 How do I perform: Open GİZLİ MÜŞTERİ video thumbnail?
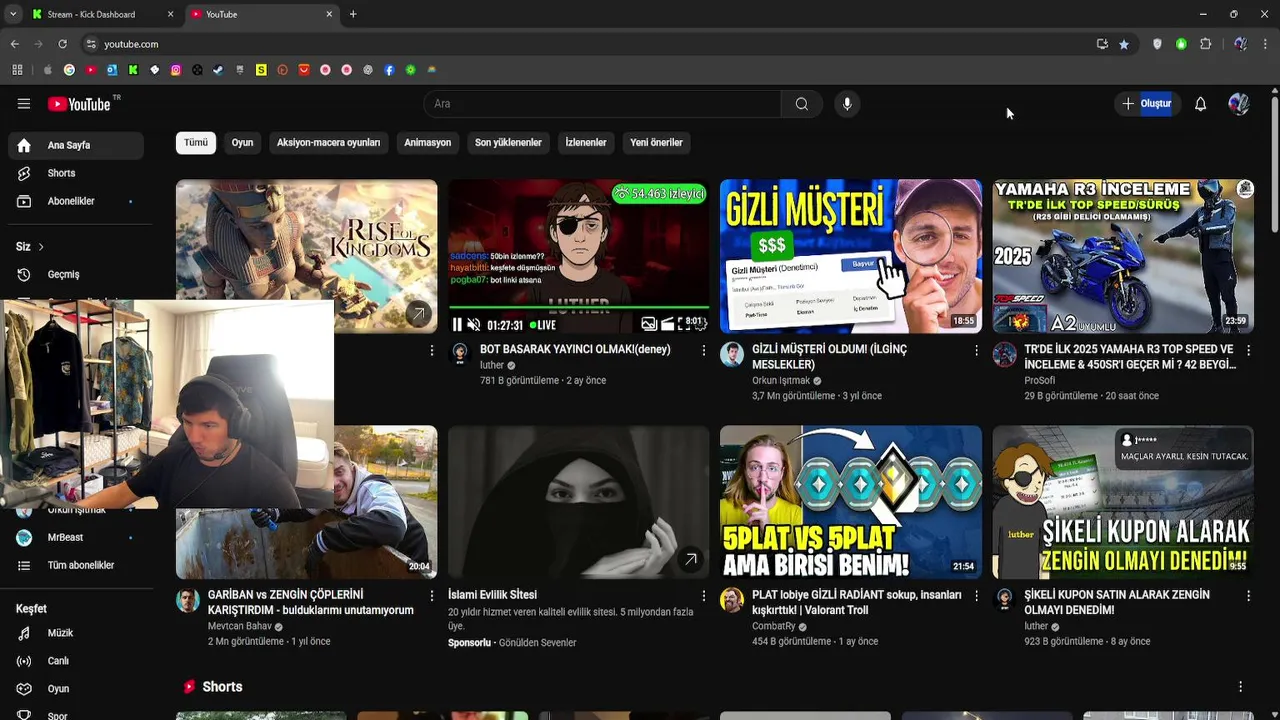click(851, 256)
